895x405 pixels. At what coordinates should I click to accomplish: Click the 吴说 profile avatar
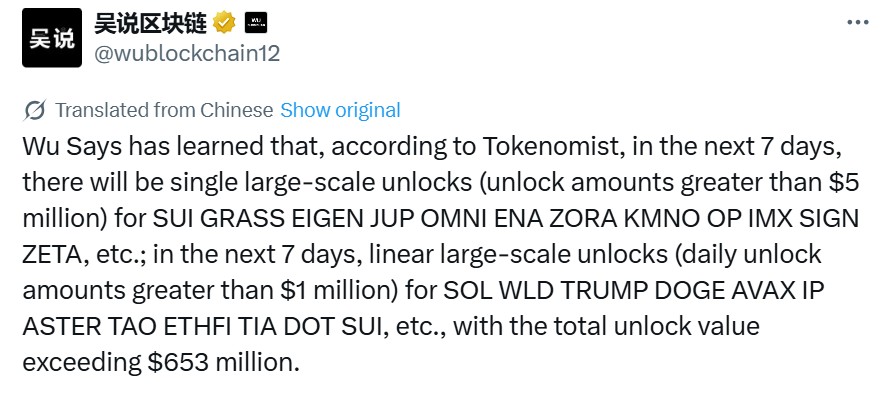[49, 39]
